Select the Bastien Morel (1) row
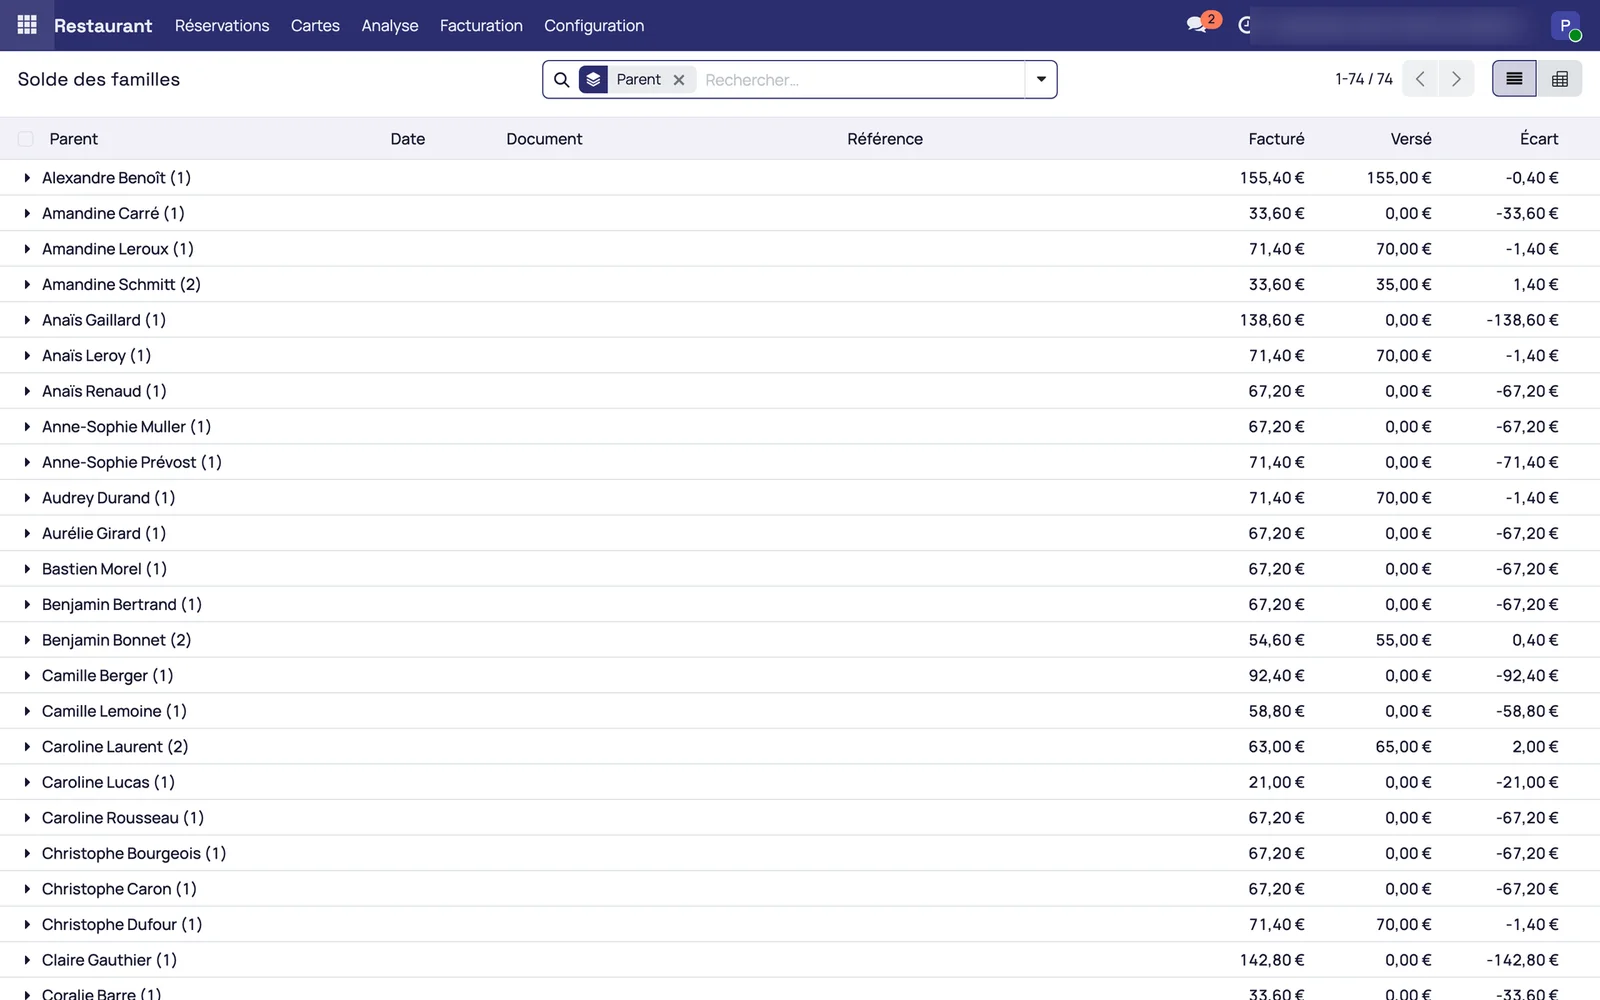This screenshot has width=1600, height=1000. point(800,569)
